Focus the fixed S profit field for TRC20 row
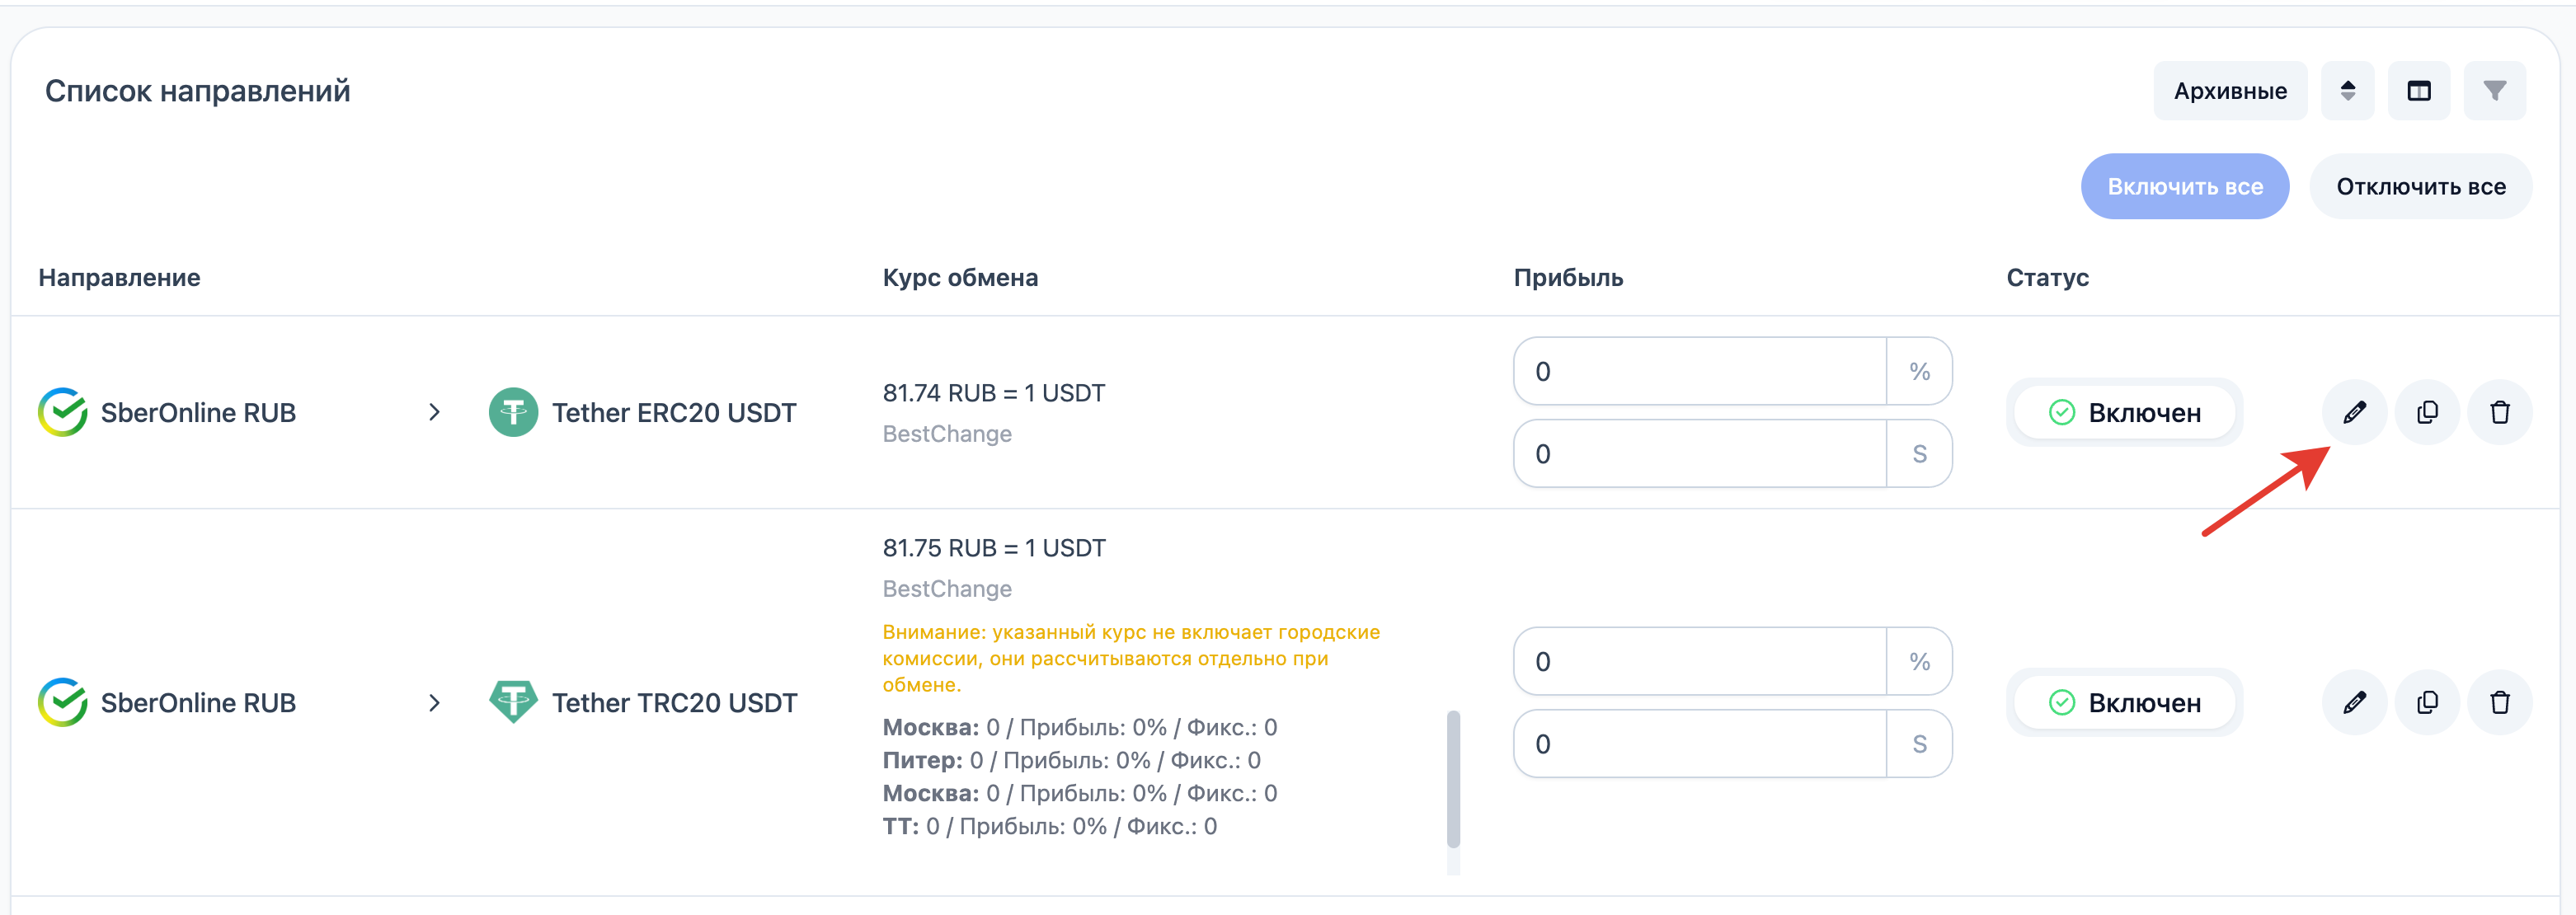This screenshot has height=915, width=2576. (1699, 743)
